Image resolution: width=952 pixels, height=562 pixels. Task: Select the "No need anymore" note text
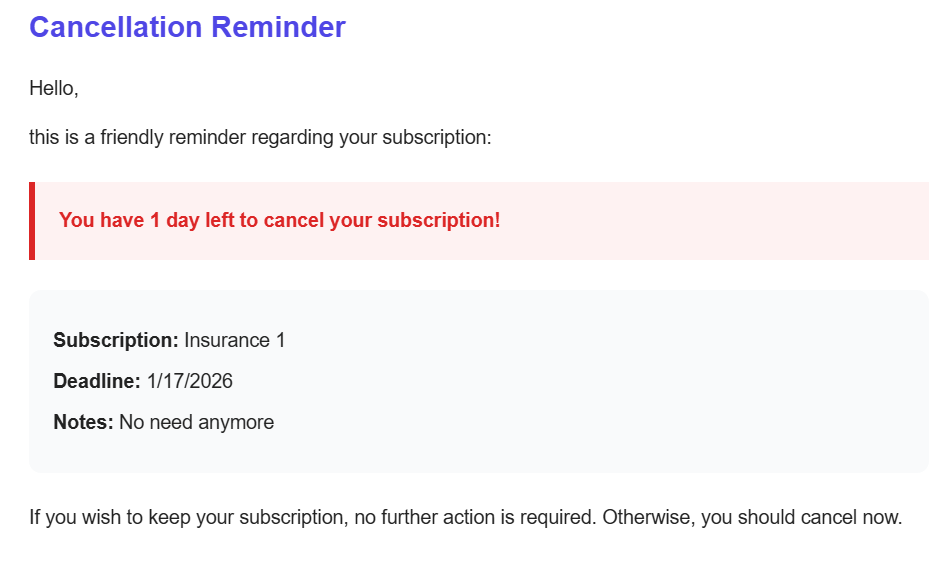(196, 422)
